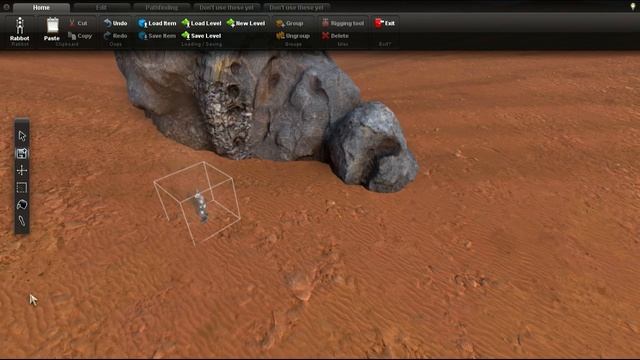Image resolution: width=640 pixels, height=360 pixels.
Task: Click the Redo button
Action: coord(116,36)
